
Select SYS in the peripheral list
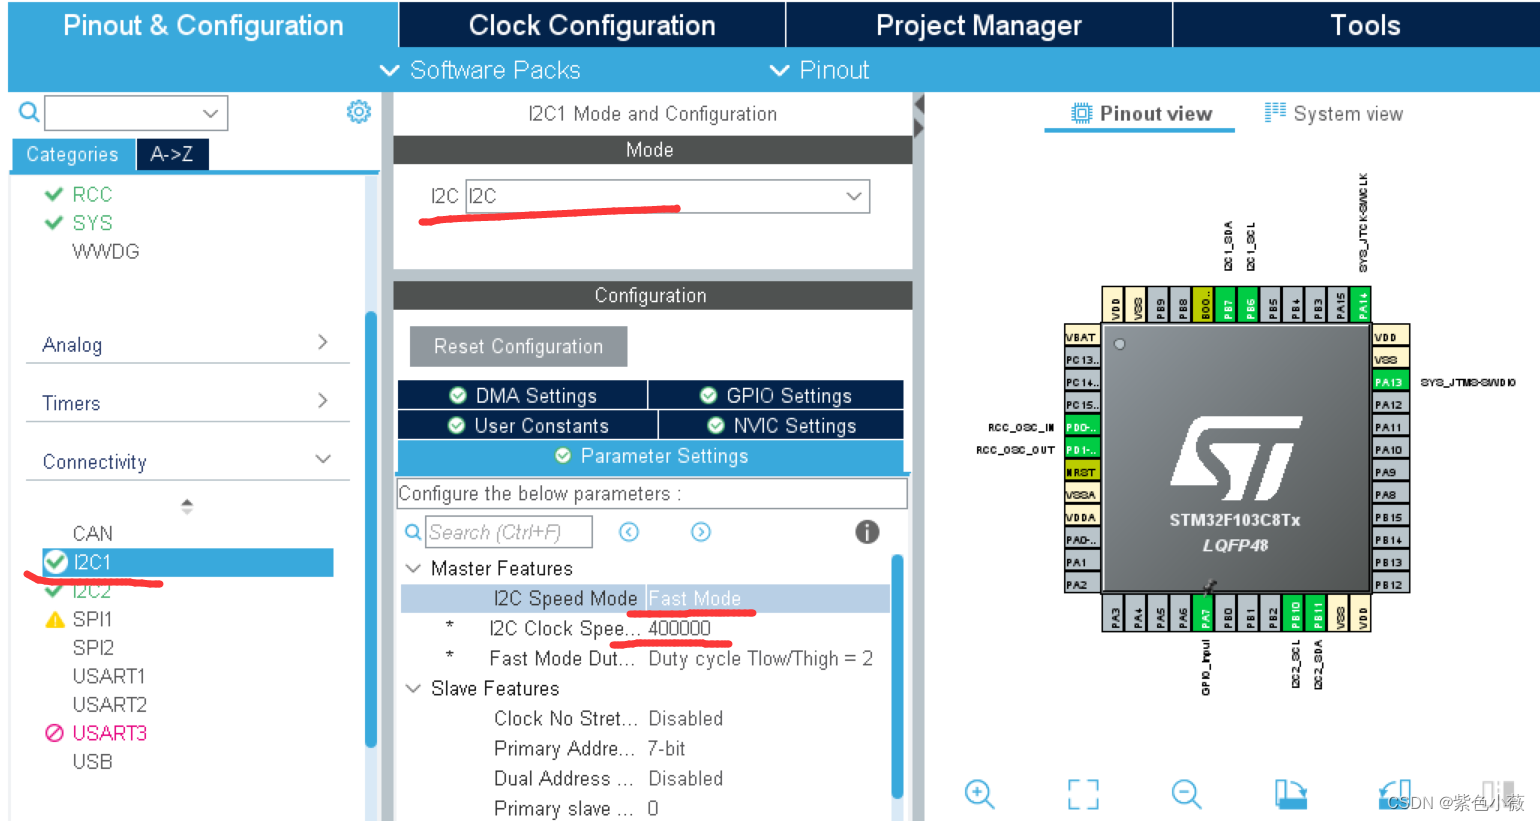[x=91, y=223]
